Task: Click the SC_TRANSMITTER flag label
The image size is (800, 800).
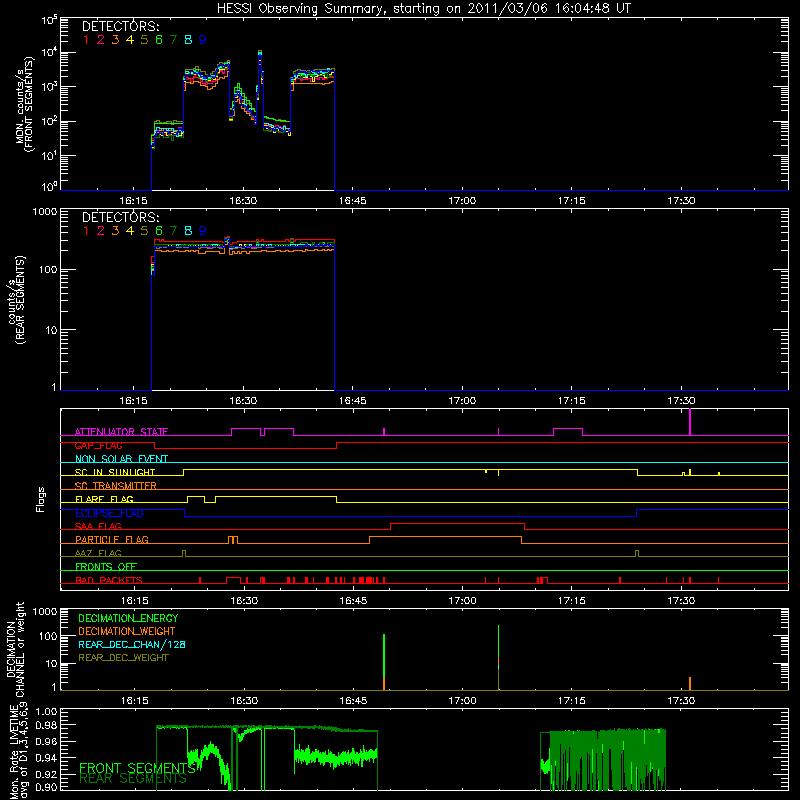Action: click(115, 486)
